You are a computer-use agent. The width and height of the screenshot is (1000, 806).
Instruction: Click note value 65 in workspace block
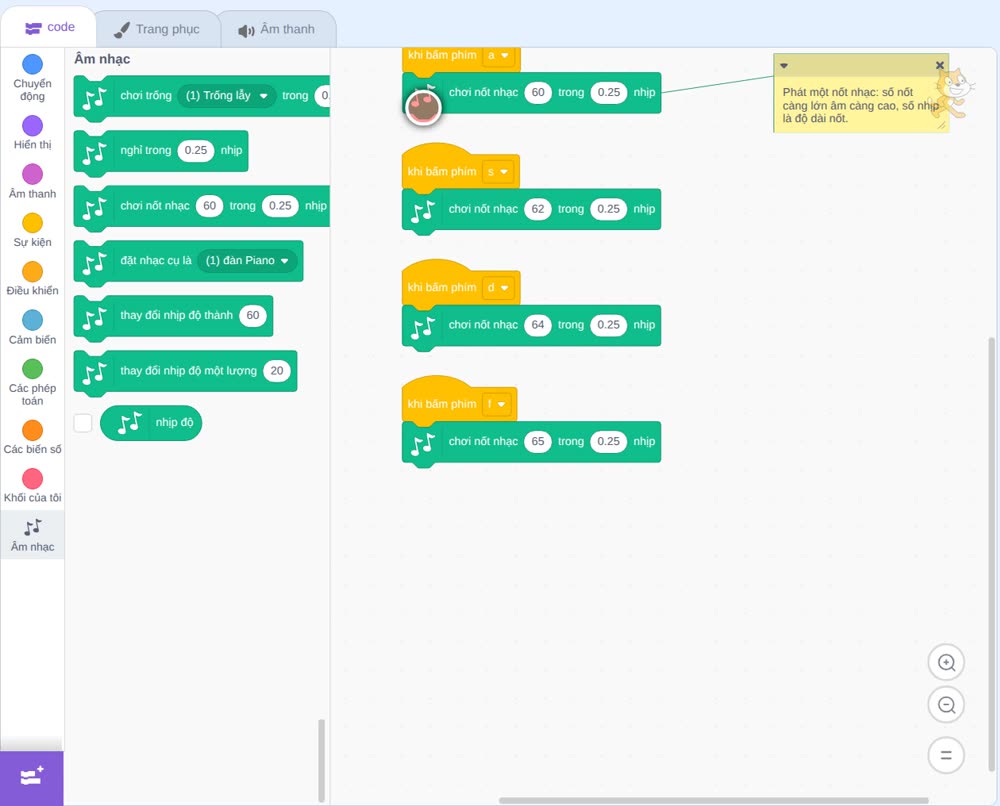(x=538, y=441)
